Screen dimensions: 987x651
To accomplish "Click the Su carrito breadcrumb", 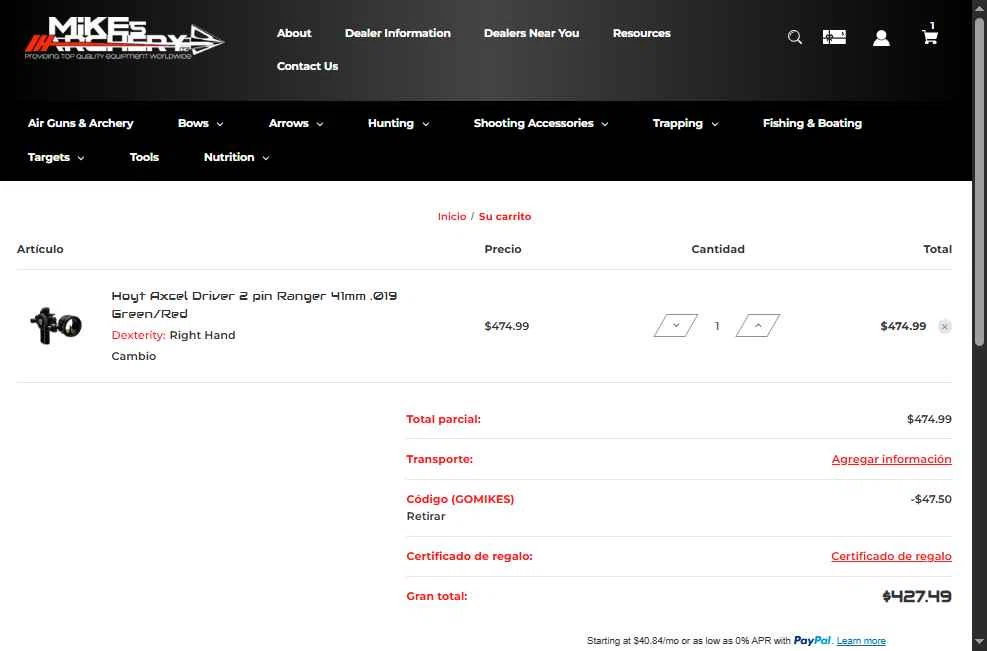I will pyautogui.click(x=505, y=217).
